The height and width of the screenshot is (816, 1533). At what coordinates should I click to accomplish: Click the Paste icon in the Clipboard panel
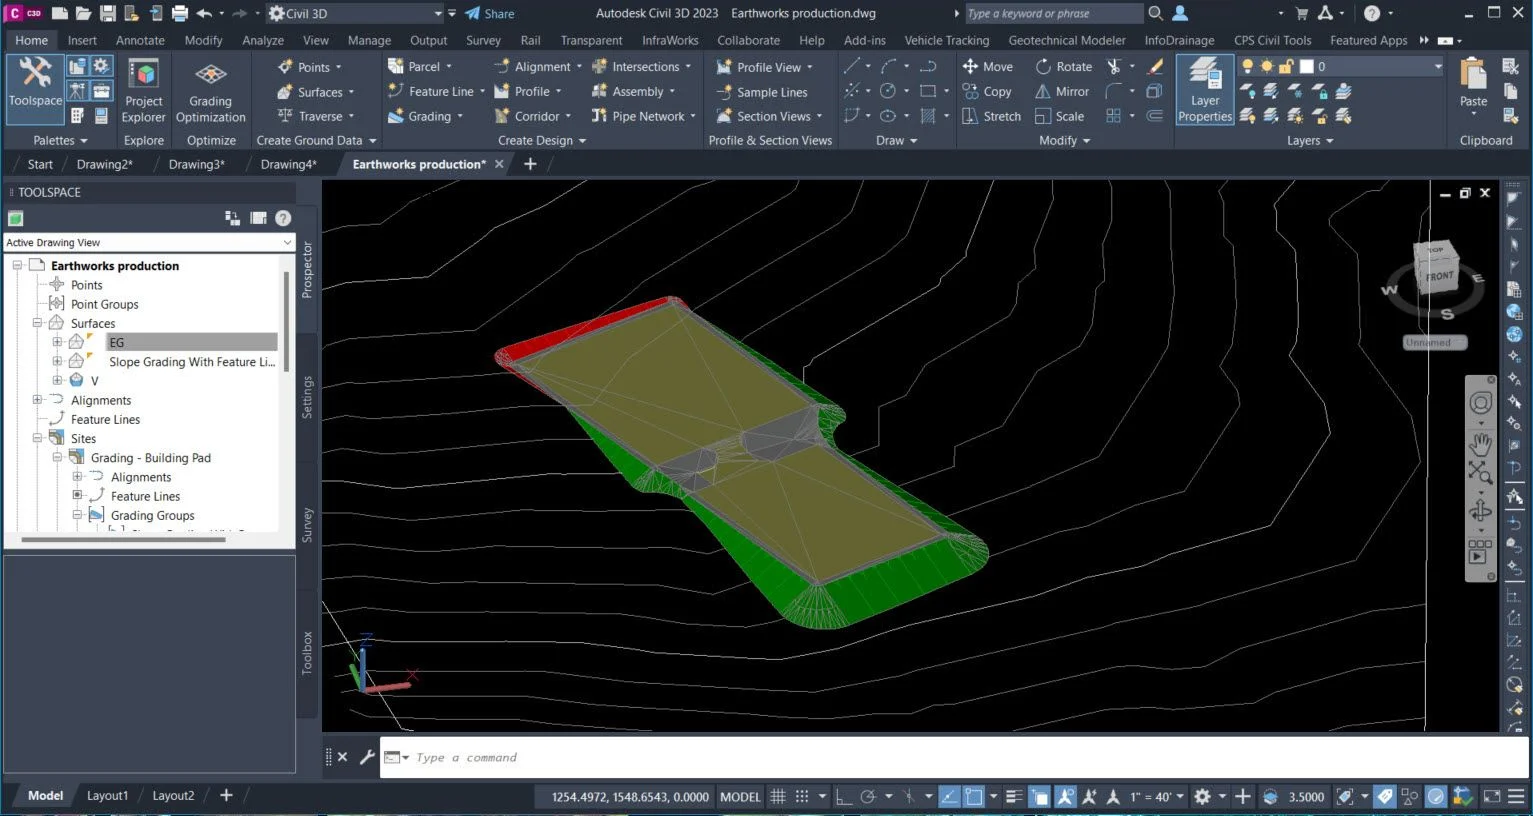[x=1472, y=80]
